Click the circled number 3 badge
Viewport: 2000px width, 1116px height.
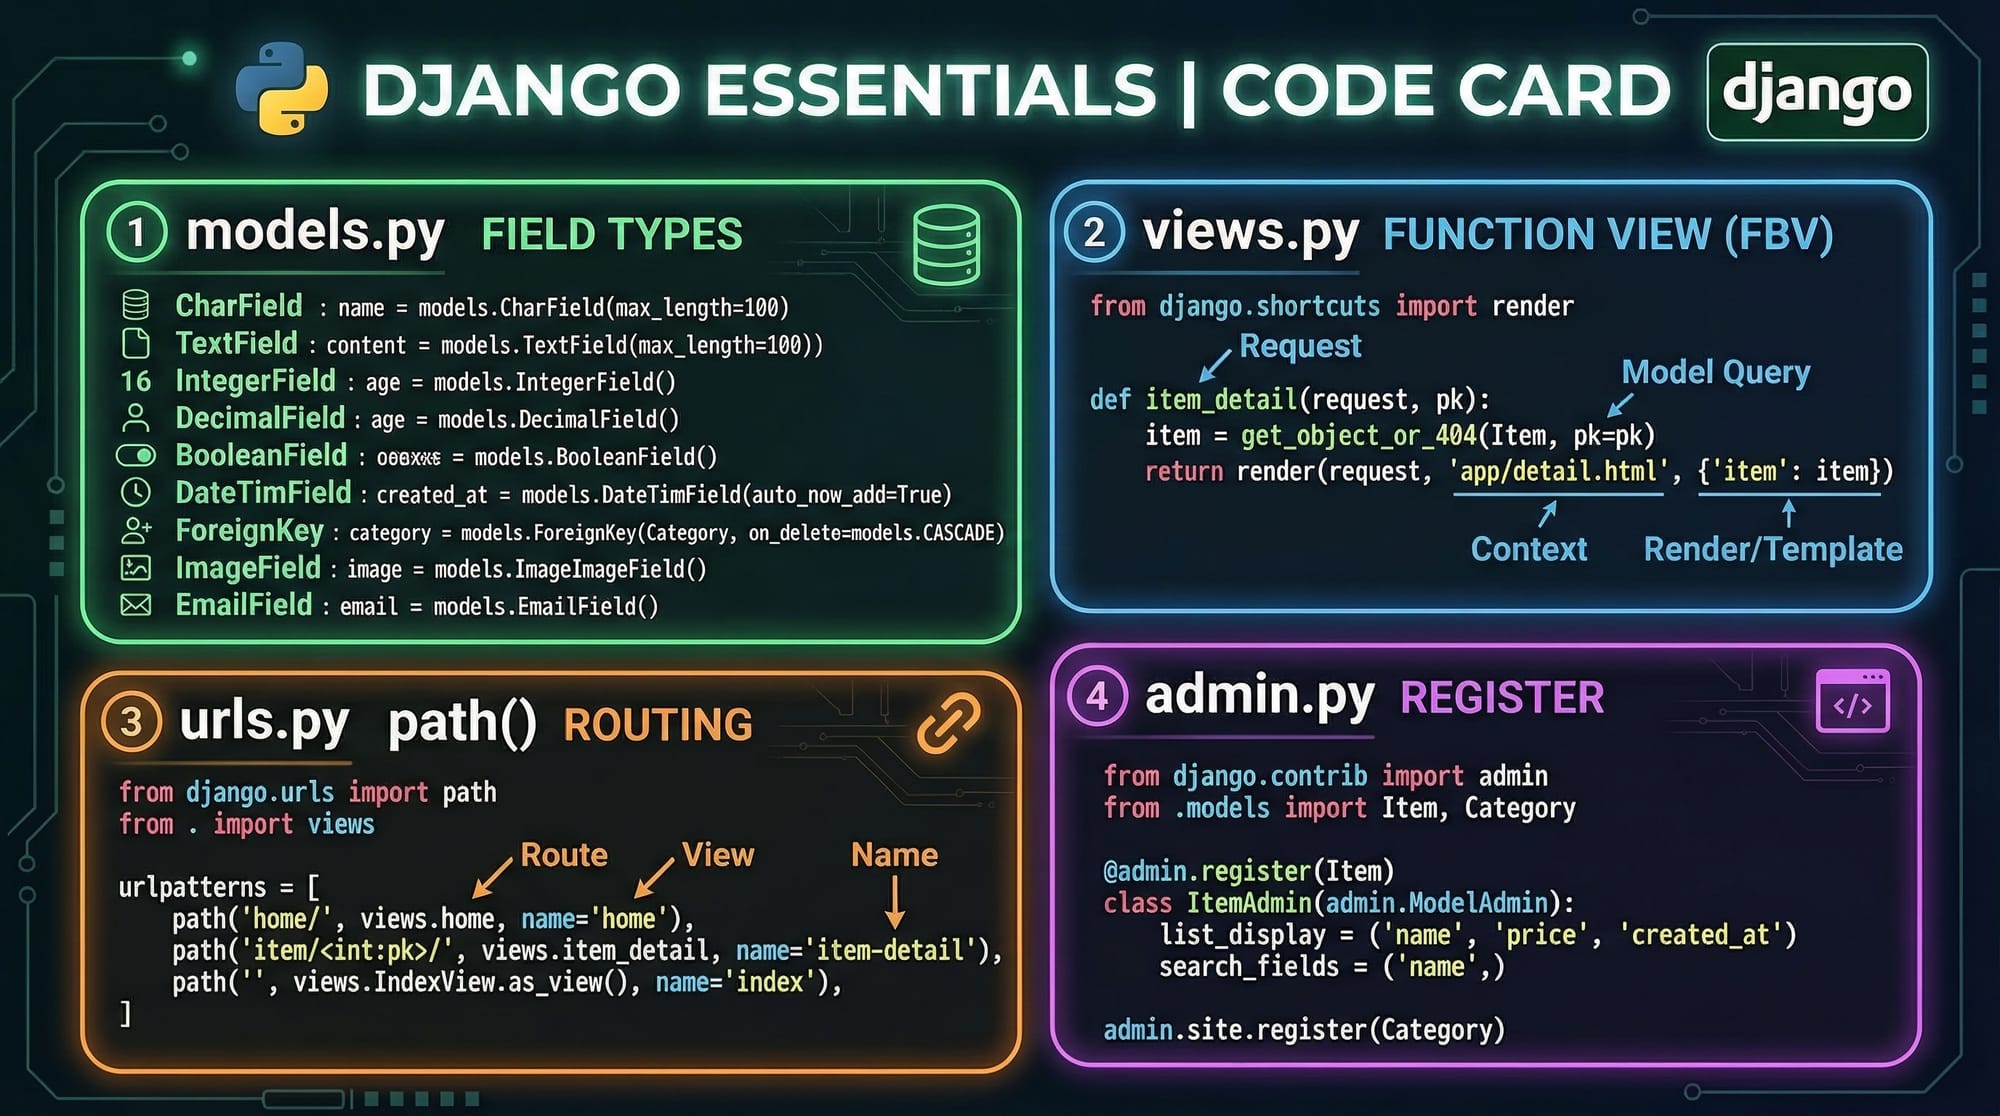tap(132, 722)
